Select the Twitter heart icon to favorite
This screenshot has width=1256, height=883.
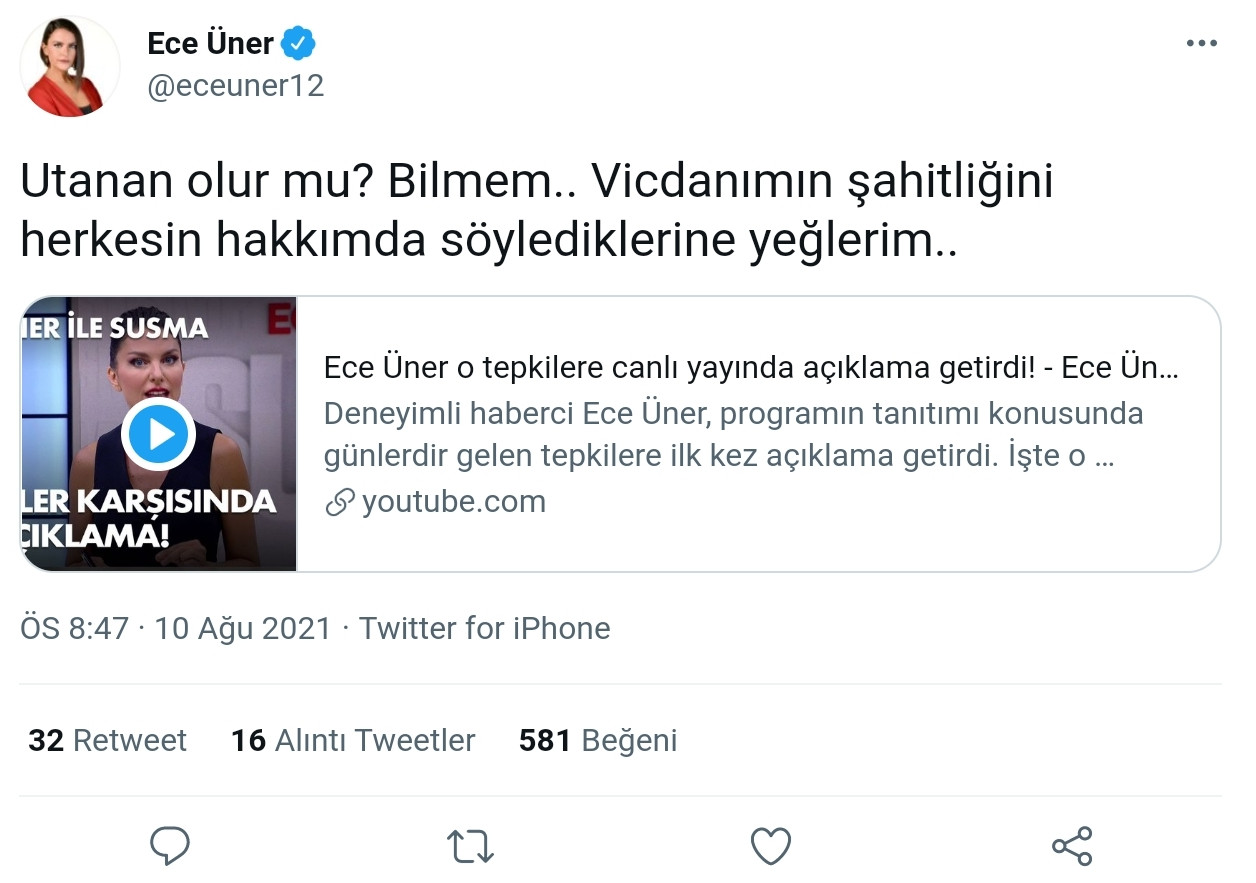(770, 845)
